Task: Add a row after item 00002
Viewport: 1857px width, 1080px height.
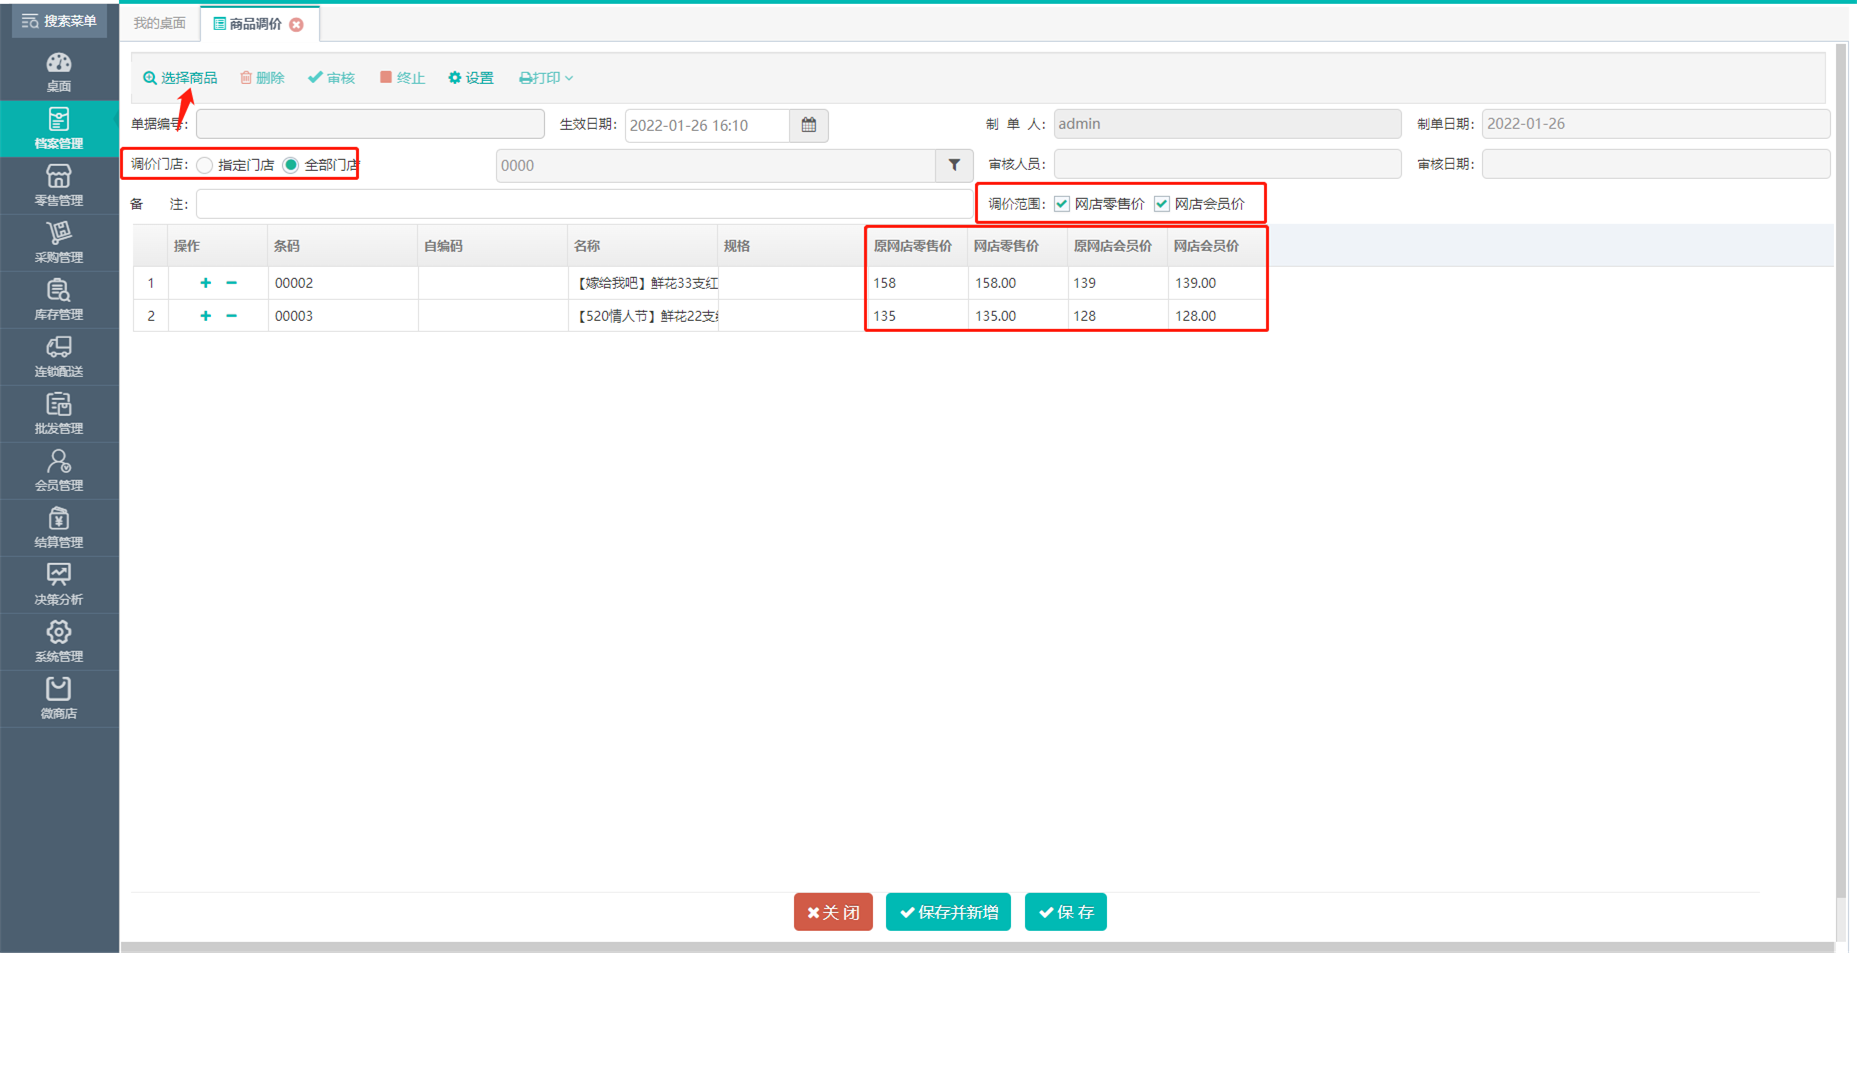Action: click(x=206, y=283)
